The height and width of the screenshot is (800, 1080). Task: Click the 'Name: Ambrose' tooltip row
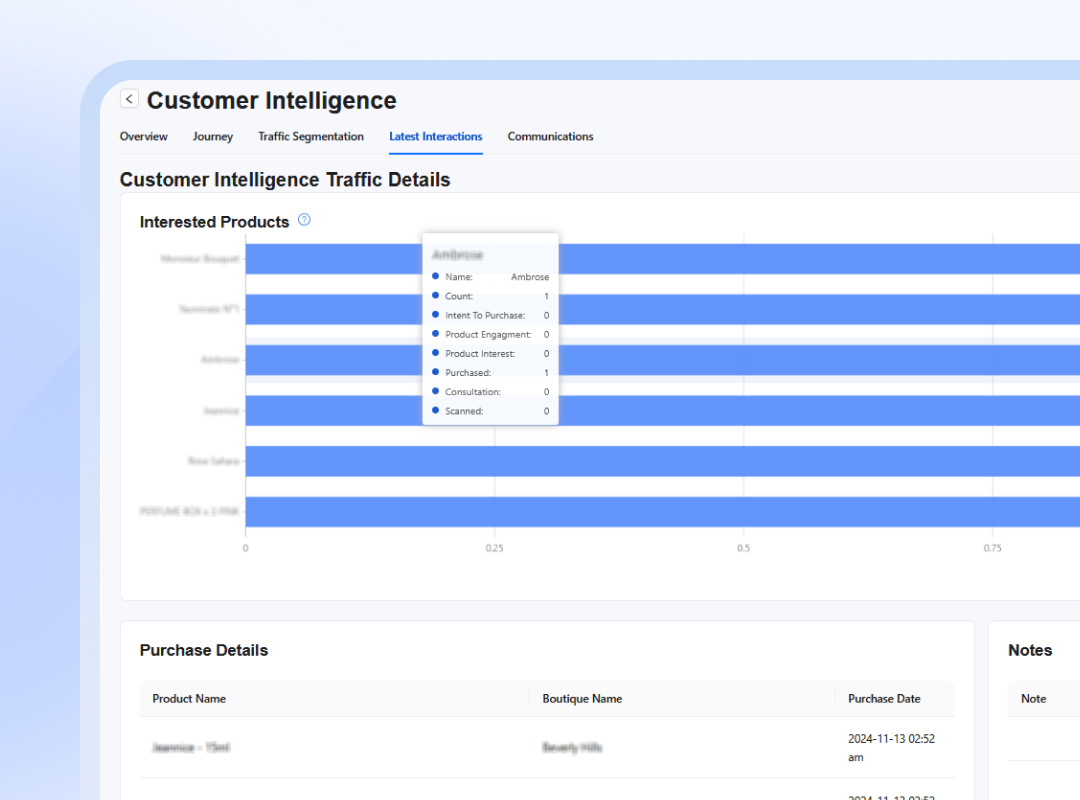[x=490, y=277]
